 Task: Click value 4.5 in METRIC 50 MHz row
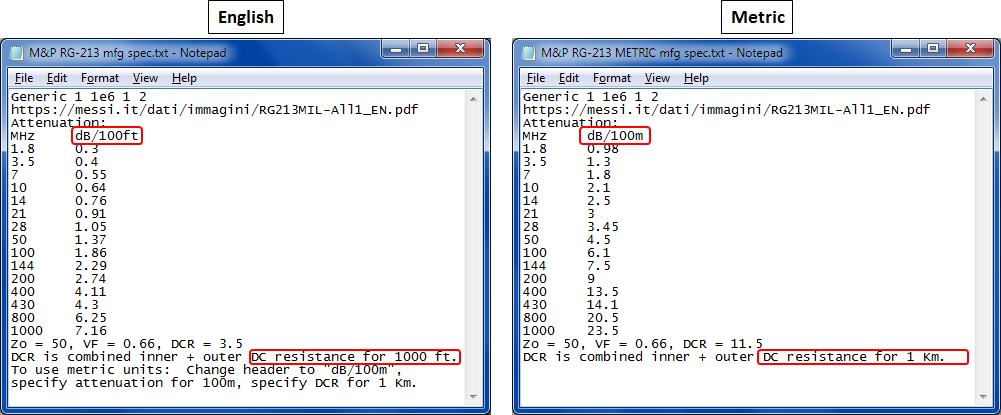click(x=598, y=240)
